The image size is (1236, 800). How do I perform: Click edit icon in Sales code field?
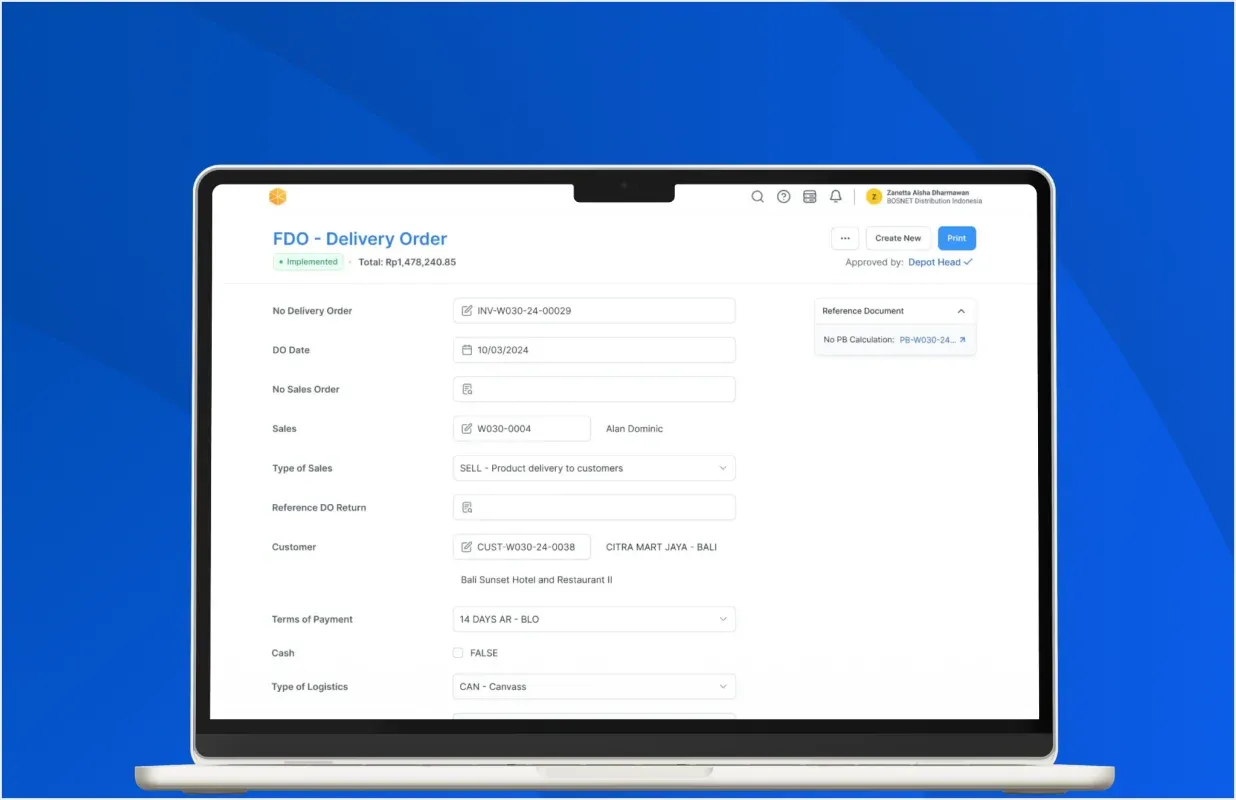click(467, 429)
